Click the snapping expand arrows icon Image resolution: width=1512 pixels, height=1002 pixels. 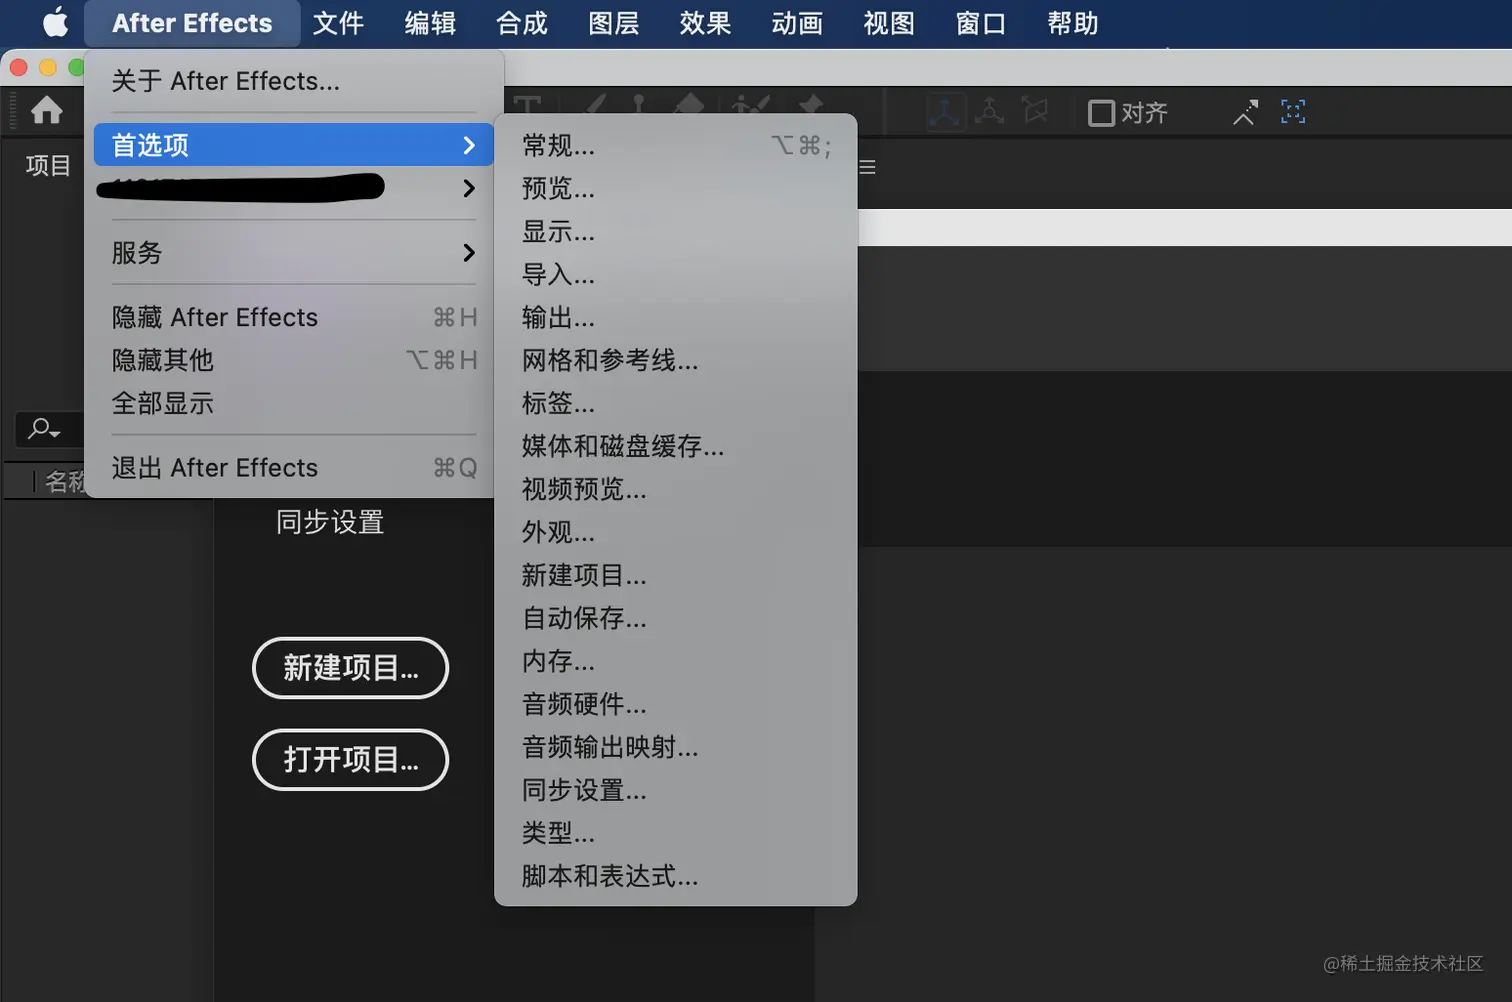1245,112
